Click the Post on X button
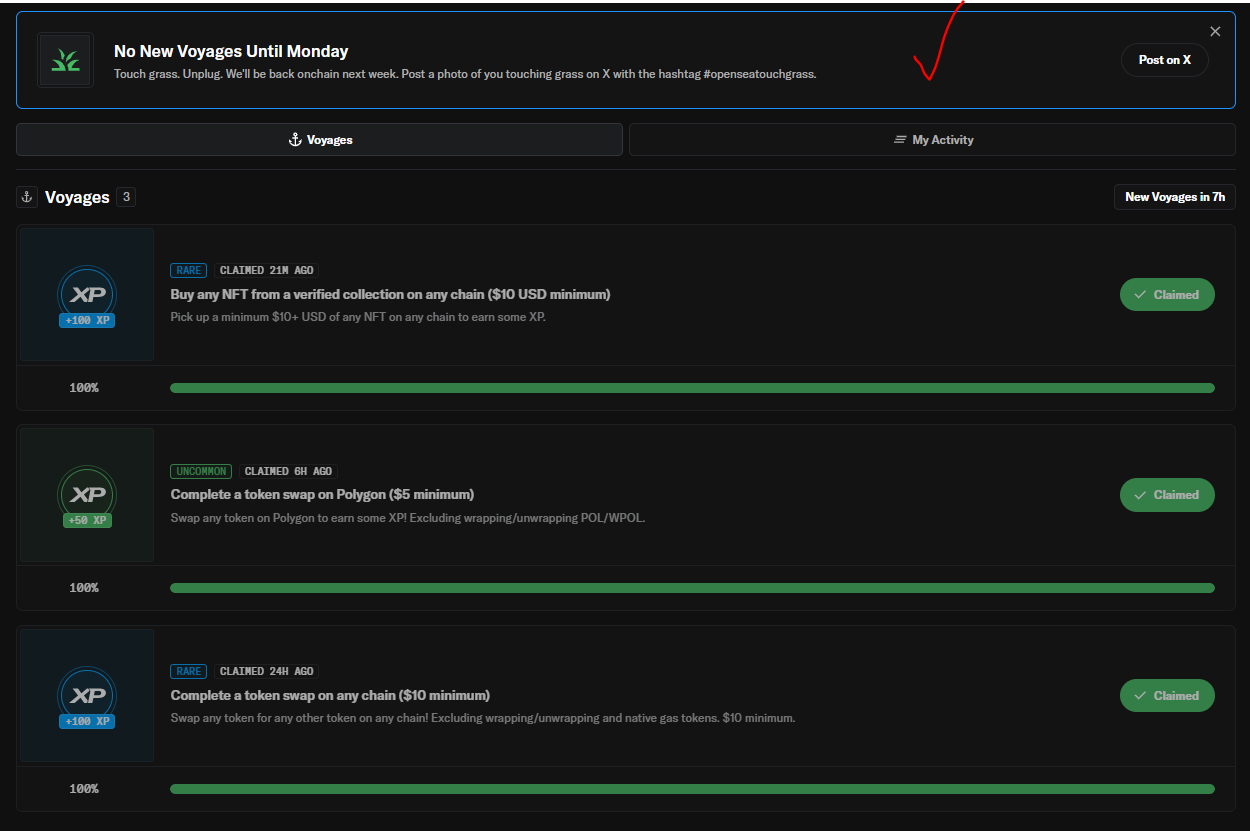 pos(1165,60)
